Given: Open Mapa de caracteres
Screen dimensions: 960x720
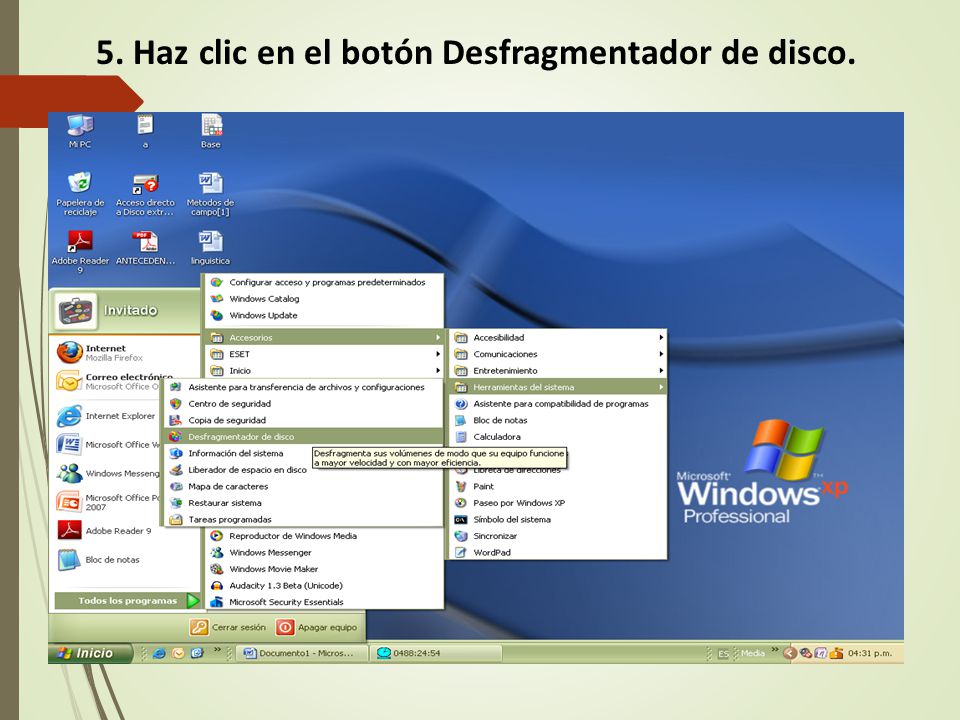Looking at the screenshot, I should tap(305, 486).
